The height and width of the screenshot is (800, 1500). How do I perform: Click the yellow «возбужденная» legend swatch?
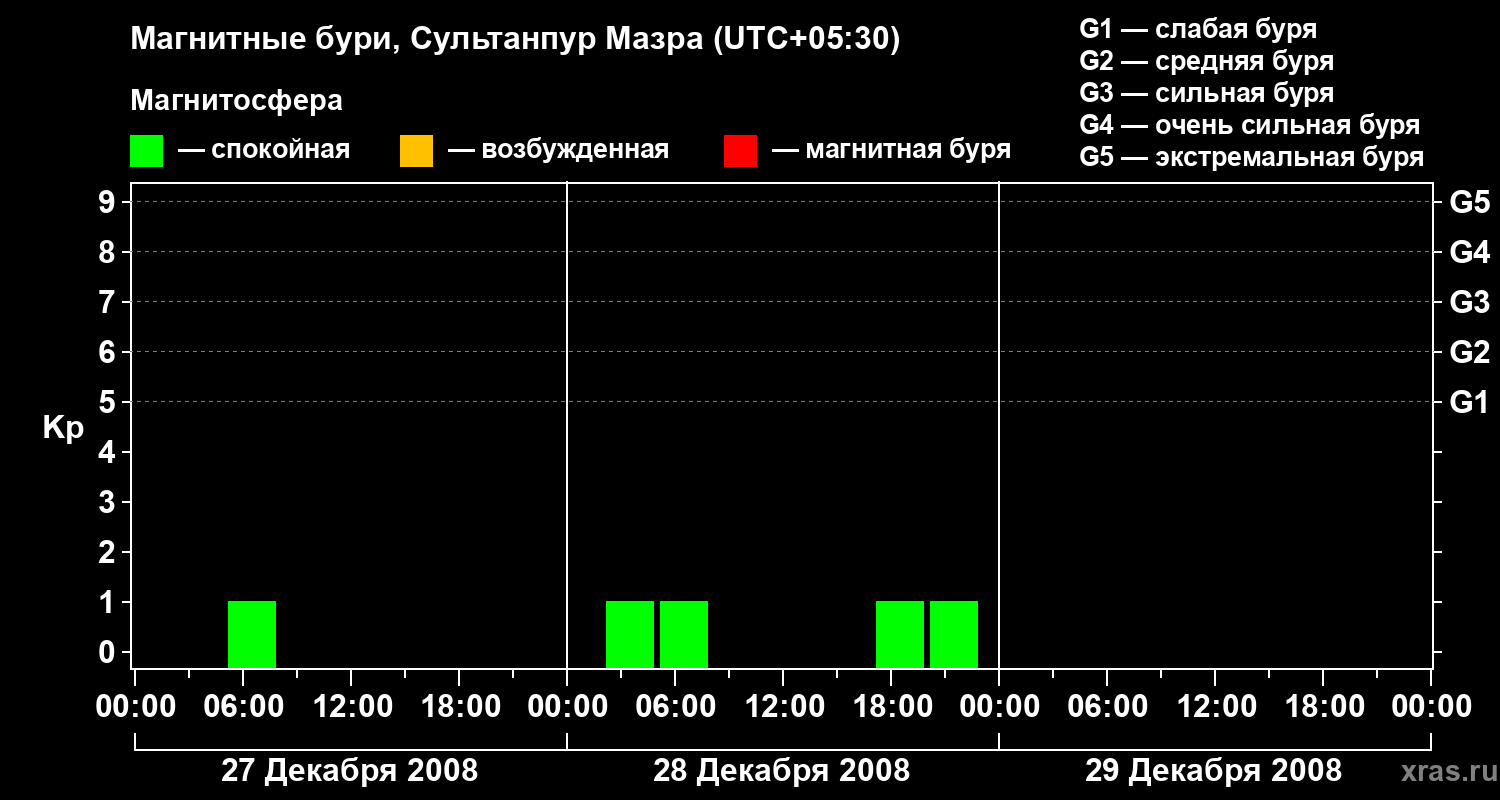tap(416, 151)
